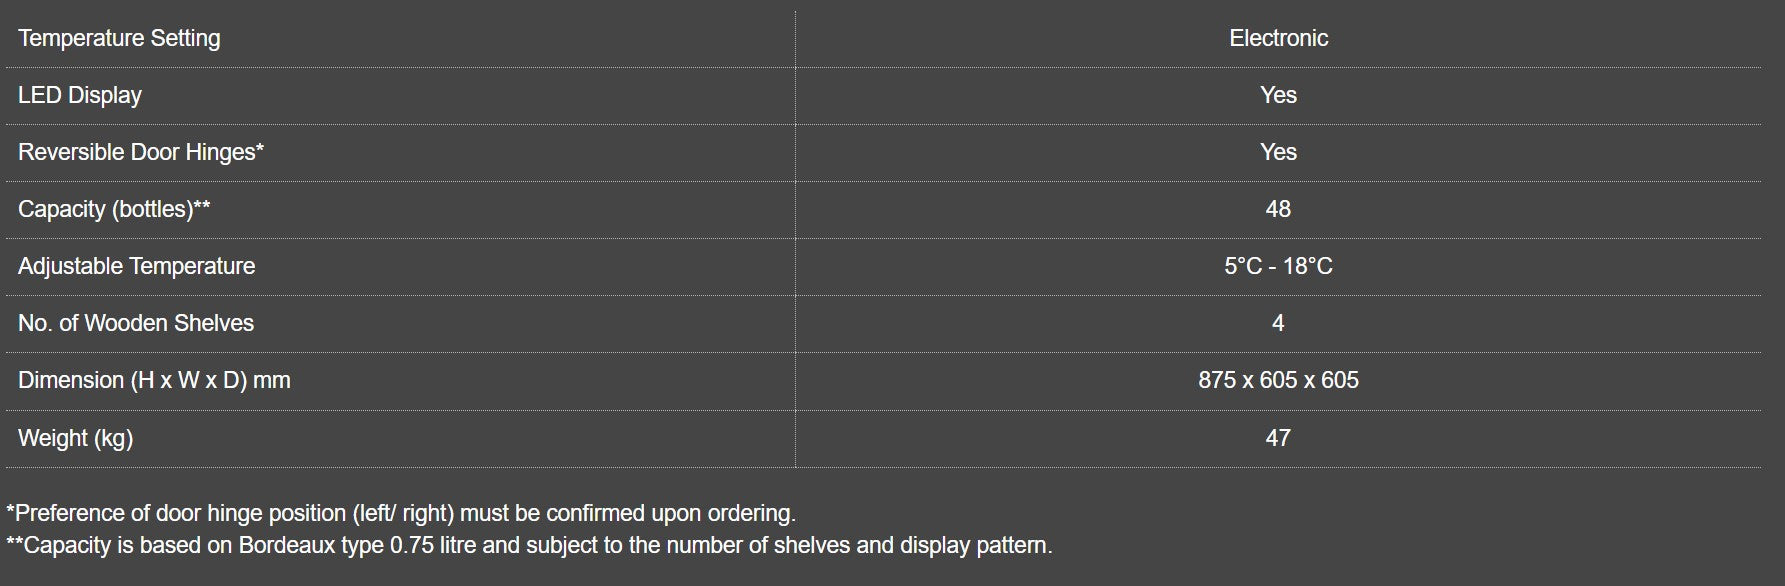Screen dimensions: 1785x586
Task: Click the LED Display label
Action: 80,95
